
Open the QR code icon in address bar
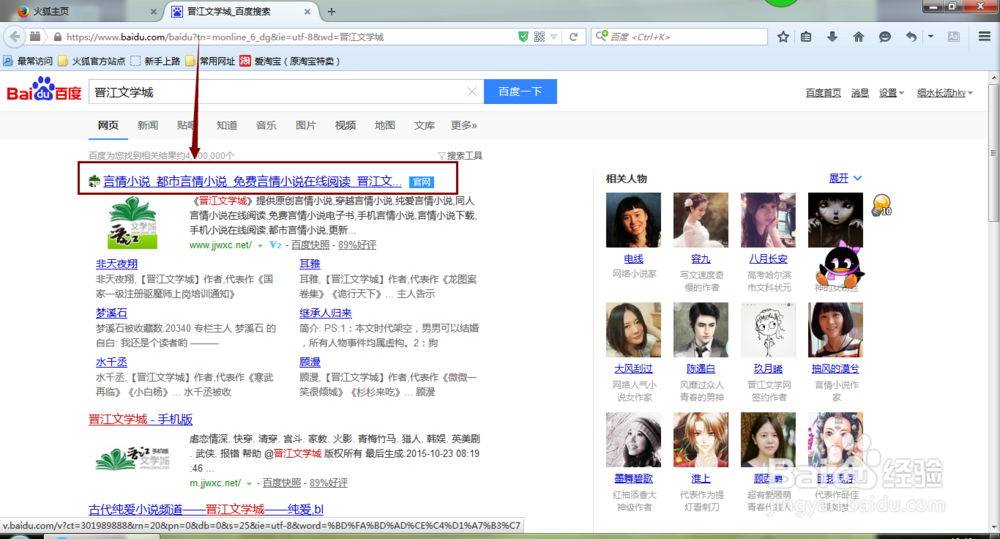(540, 37)
